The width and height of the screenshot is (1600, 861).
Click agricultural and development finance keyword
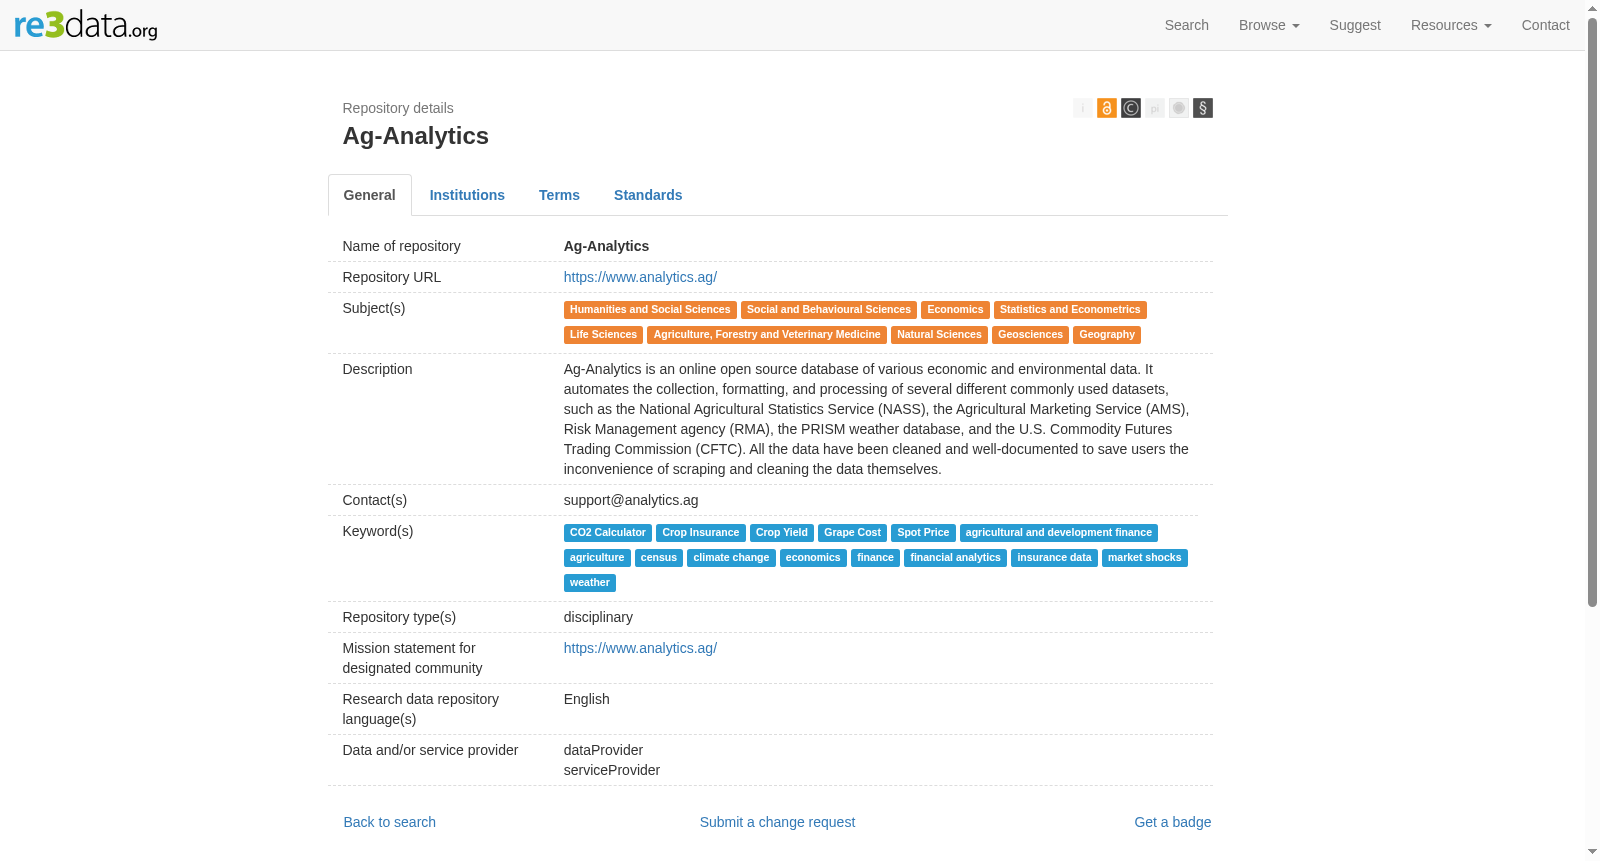[1059, 533]
